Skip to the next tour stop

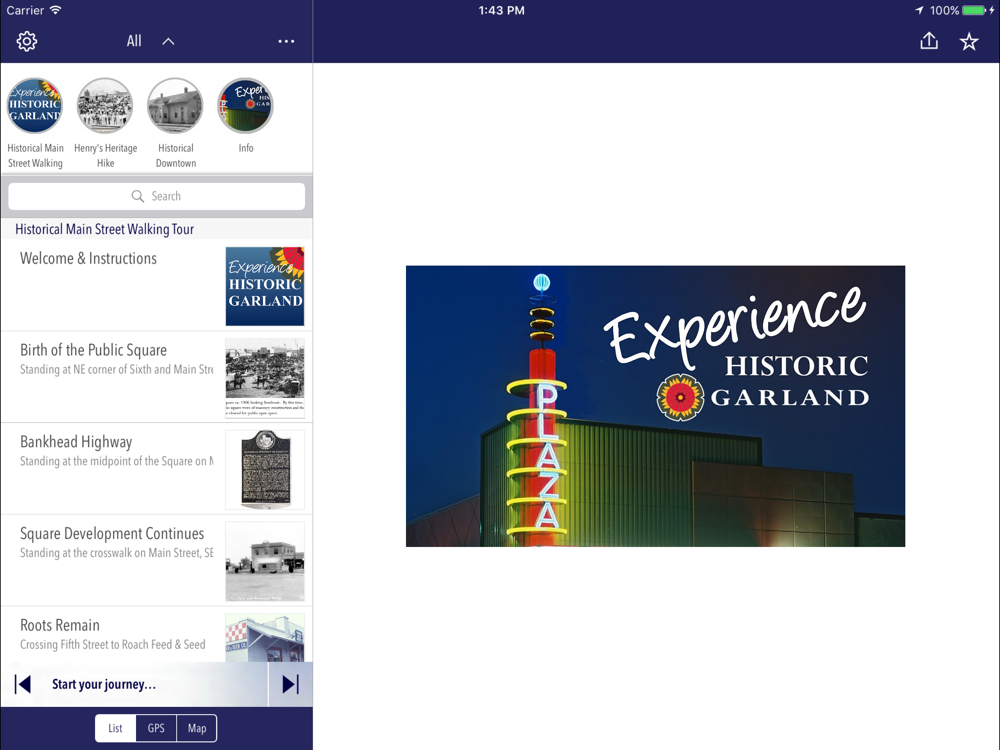click(x=290, y=684)
